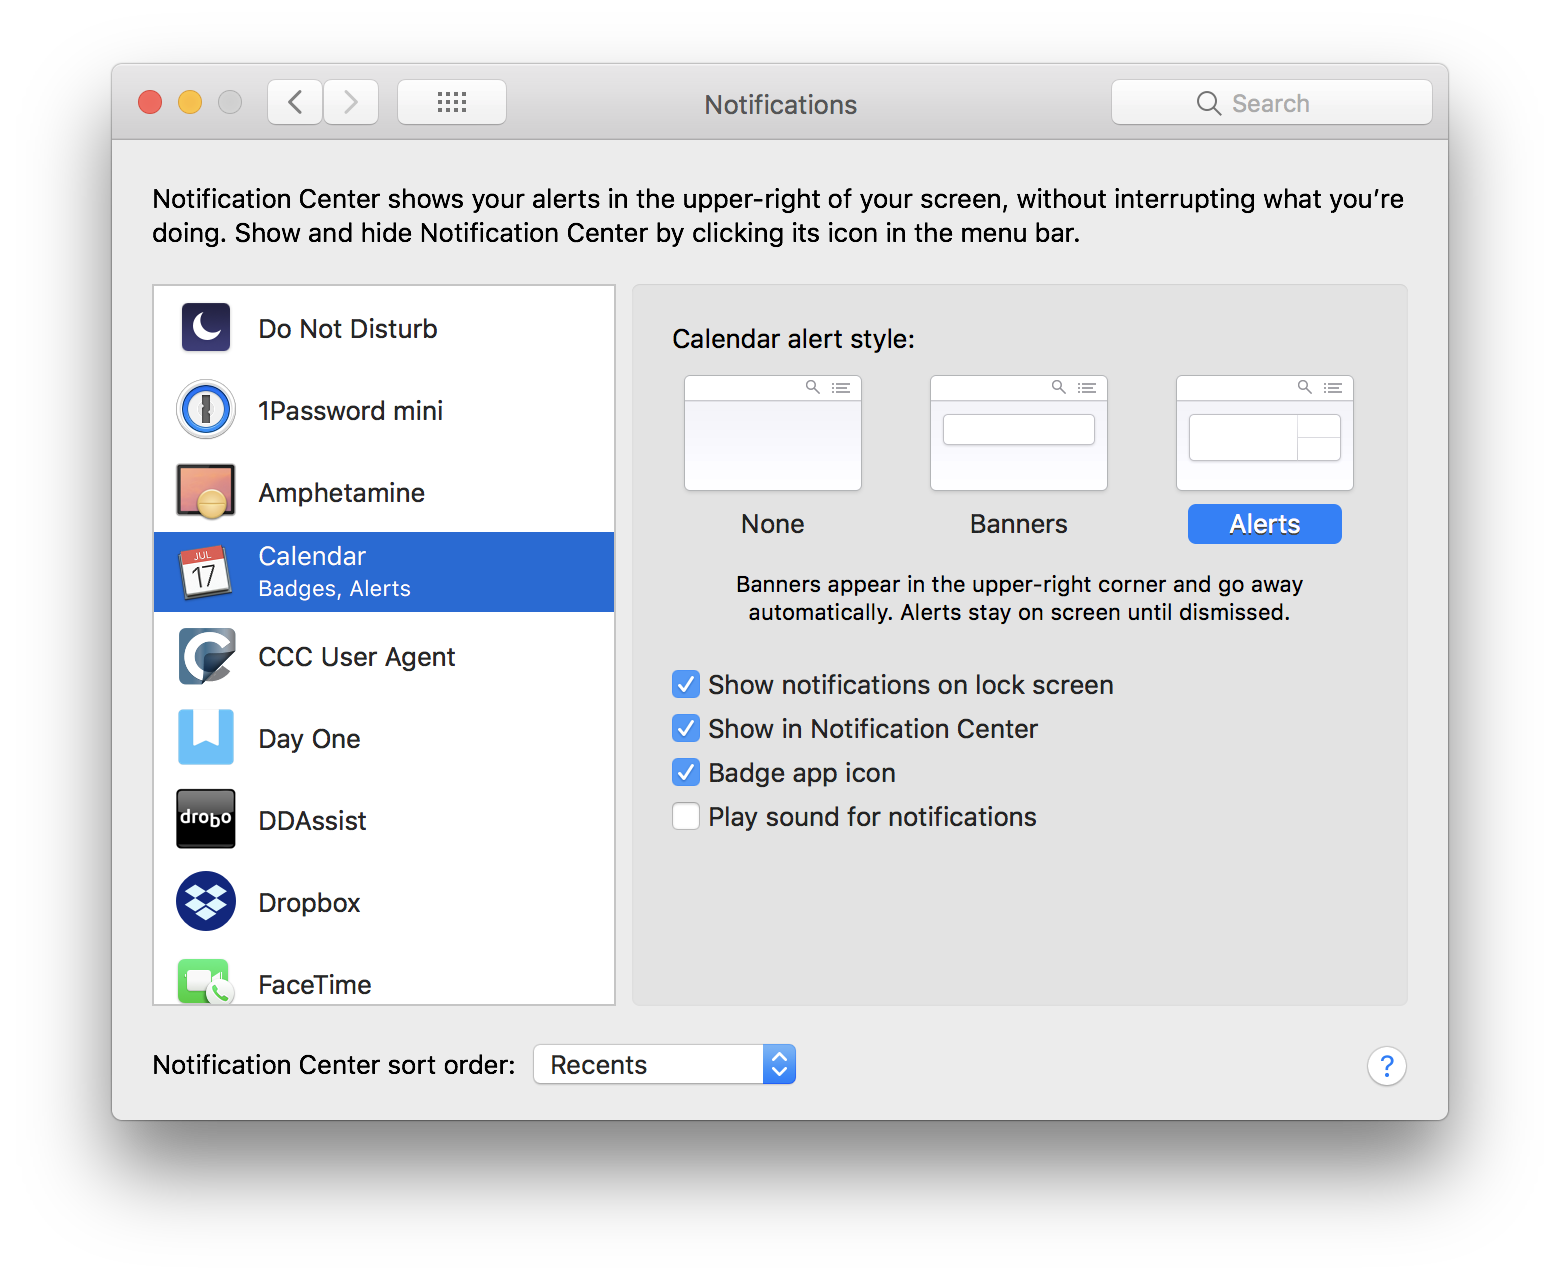Select Amphetamine in the app list
Screen dimensions: 1560x1280
pyautogui.click(x=384, y=491)
